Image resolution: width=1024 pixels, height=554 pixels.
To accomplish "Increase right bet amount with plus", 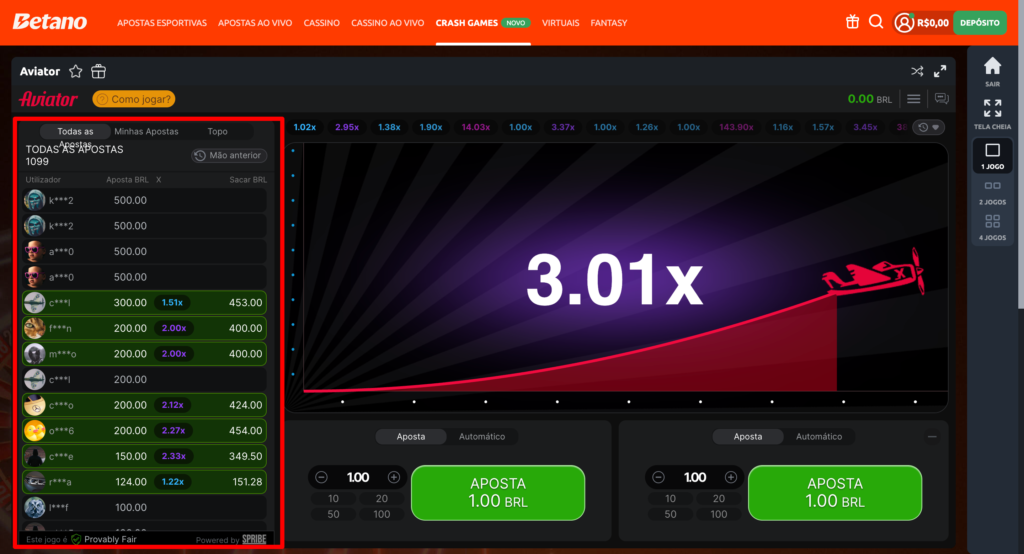I will pos(731,478).
